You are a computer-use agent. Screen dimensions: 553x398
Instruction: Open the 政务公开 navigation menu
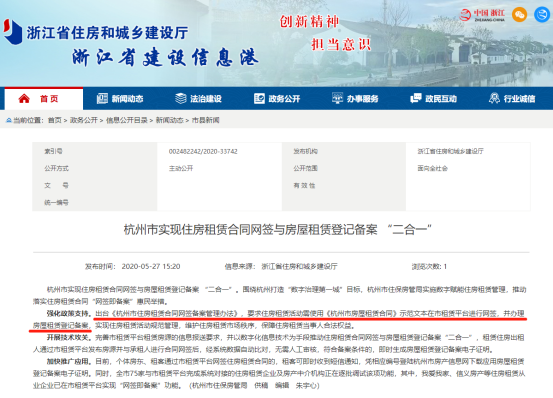click(x=277, y=99)
